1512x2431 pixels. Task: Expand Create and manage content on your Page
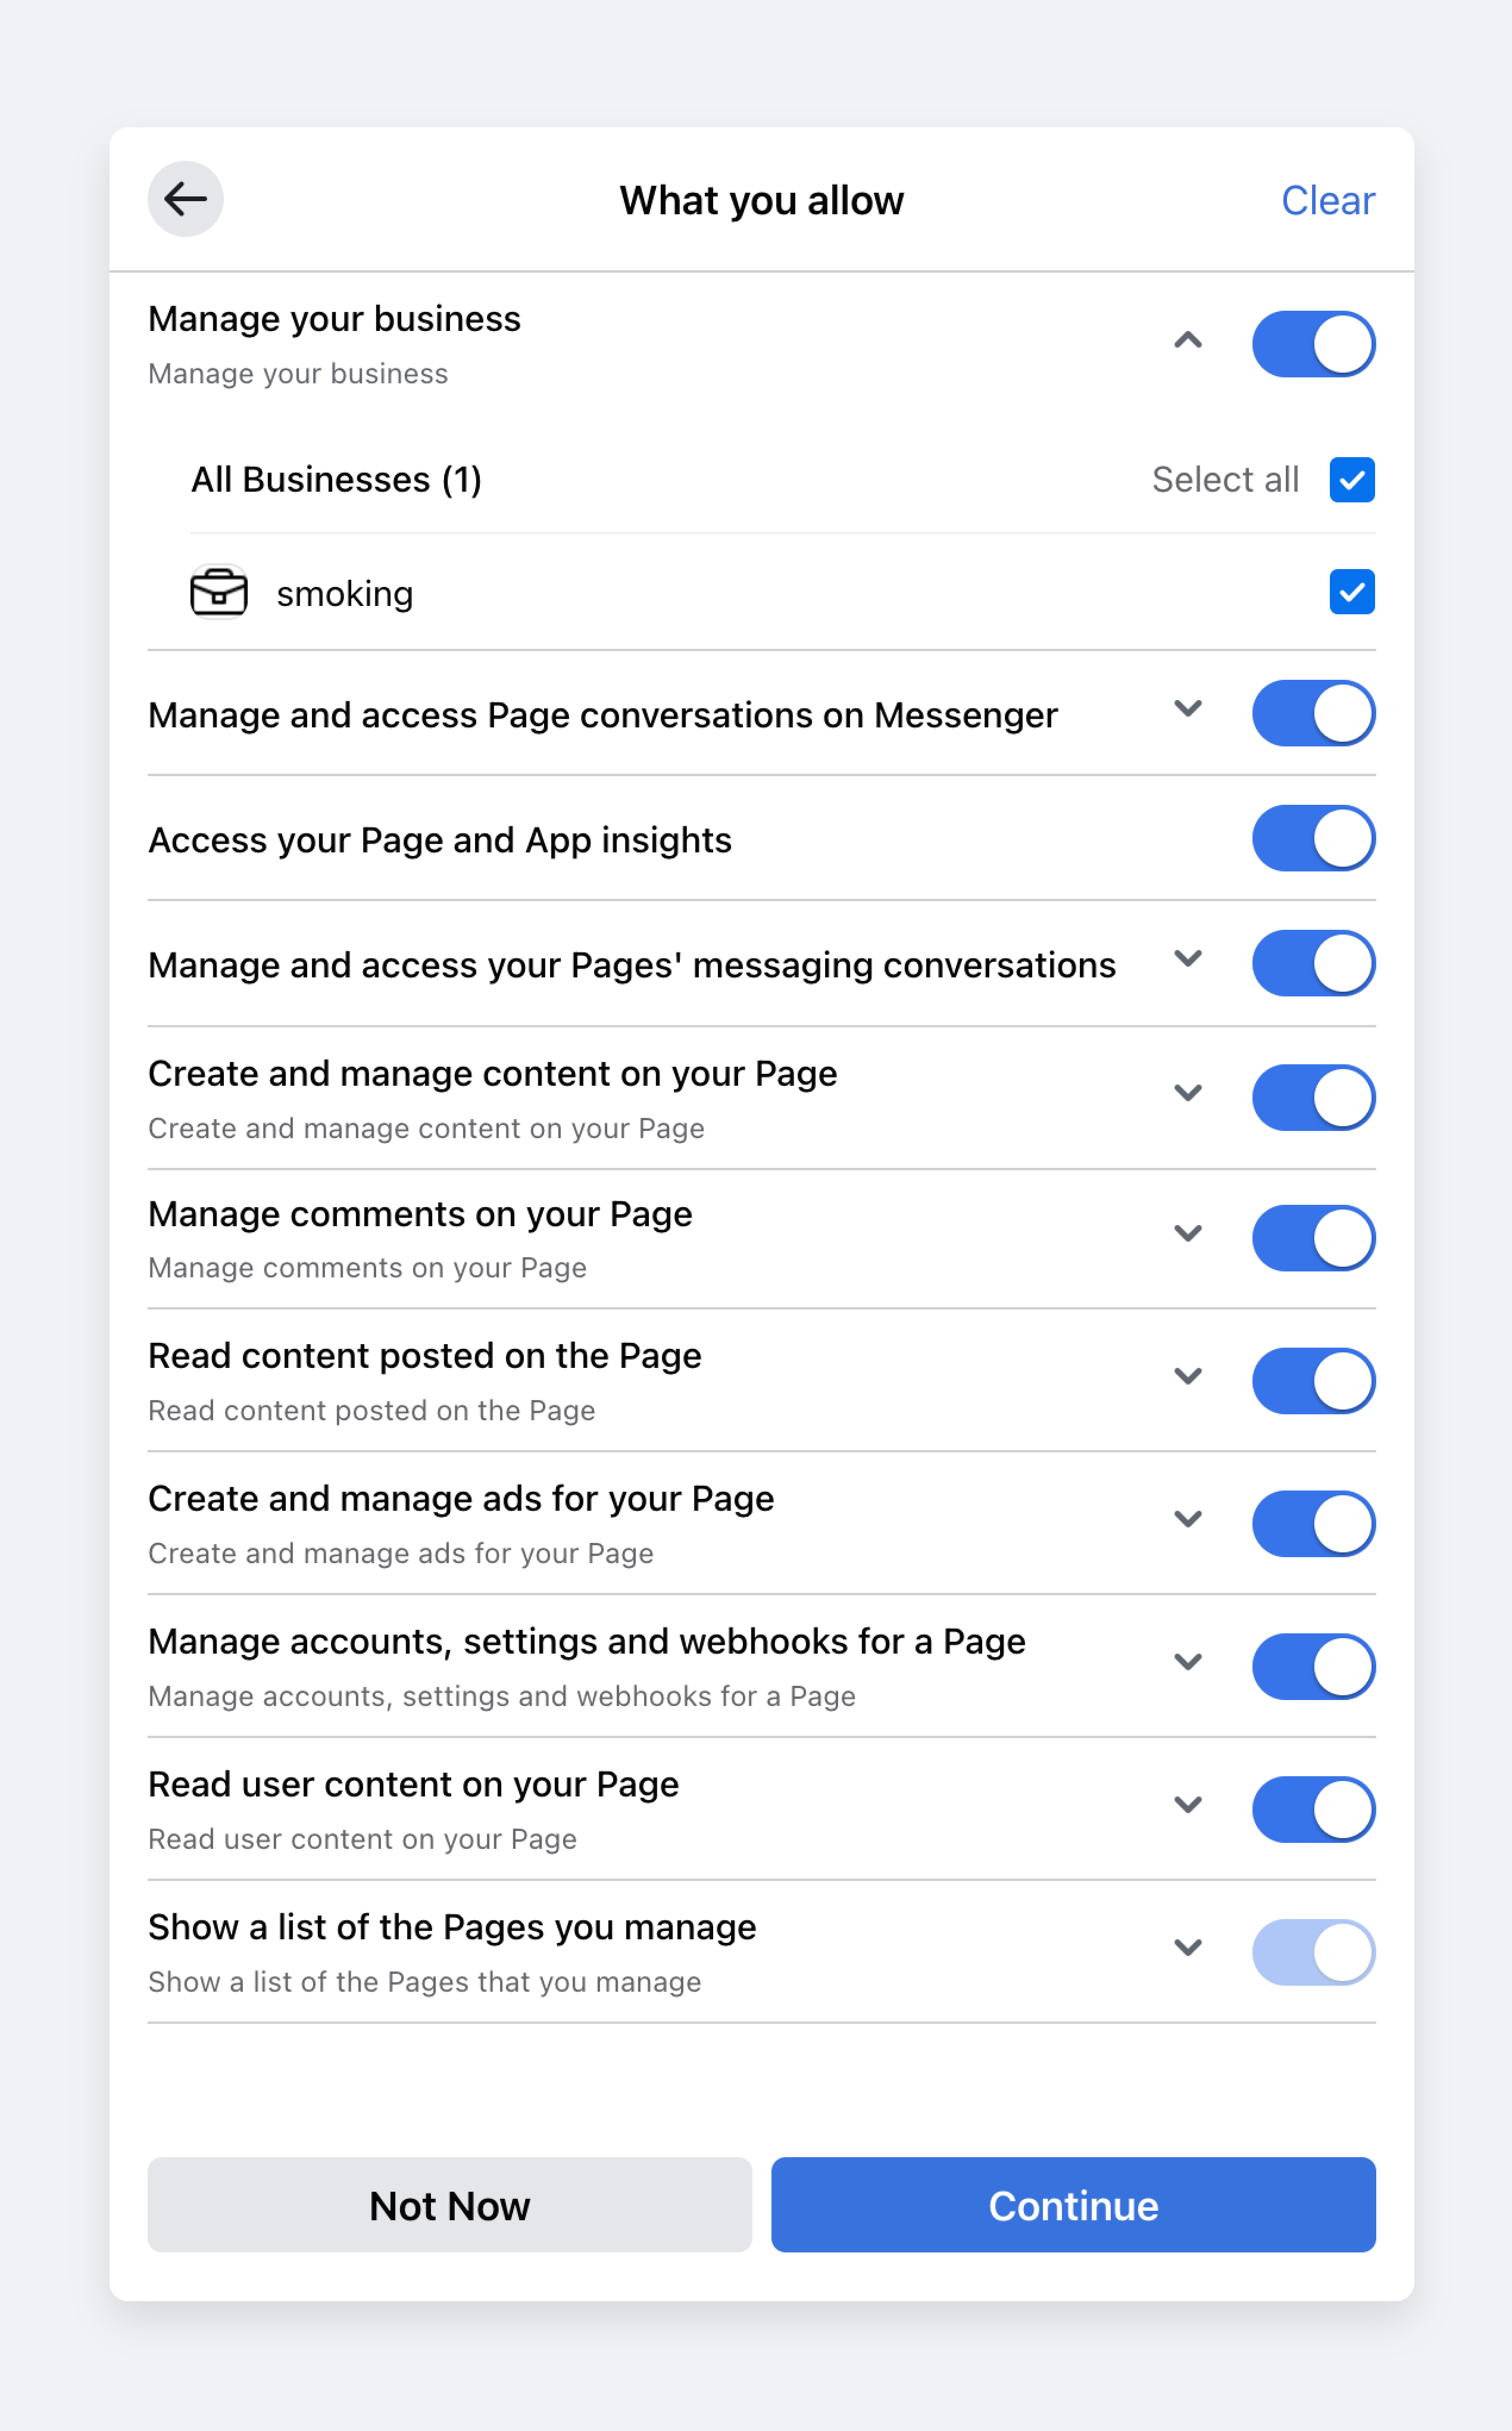[1187, 1093]
